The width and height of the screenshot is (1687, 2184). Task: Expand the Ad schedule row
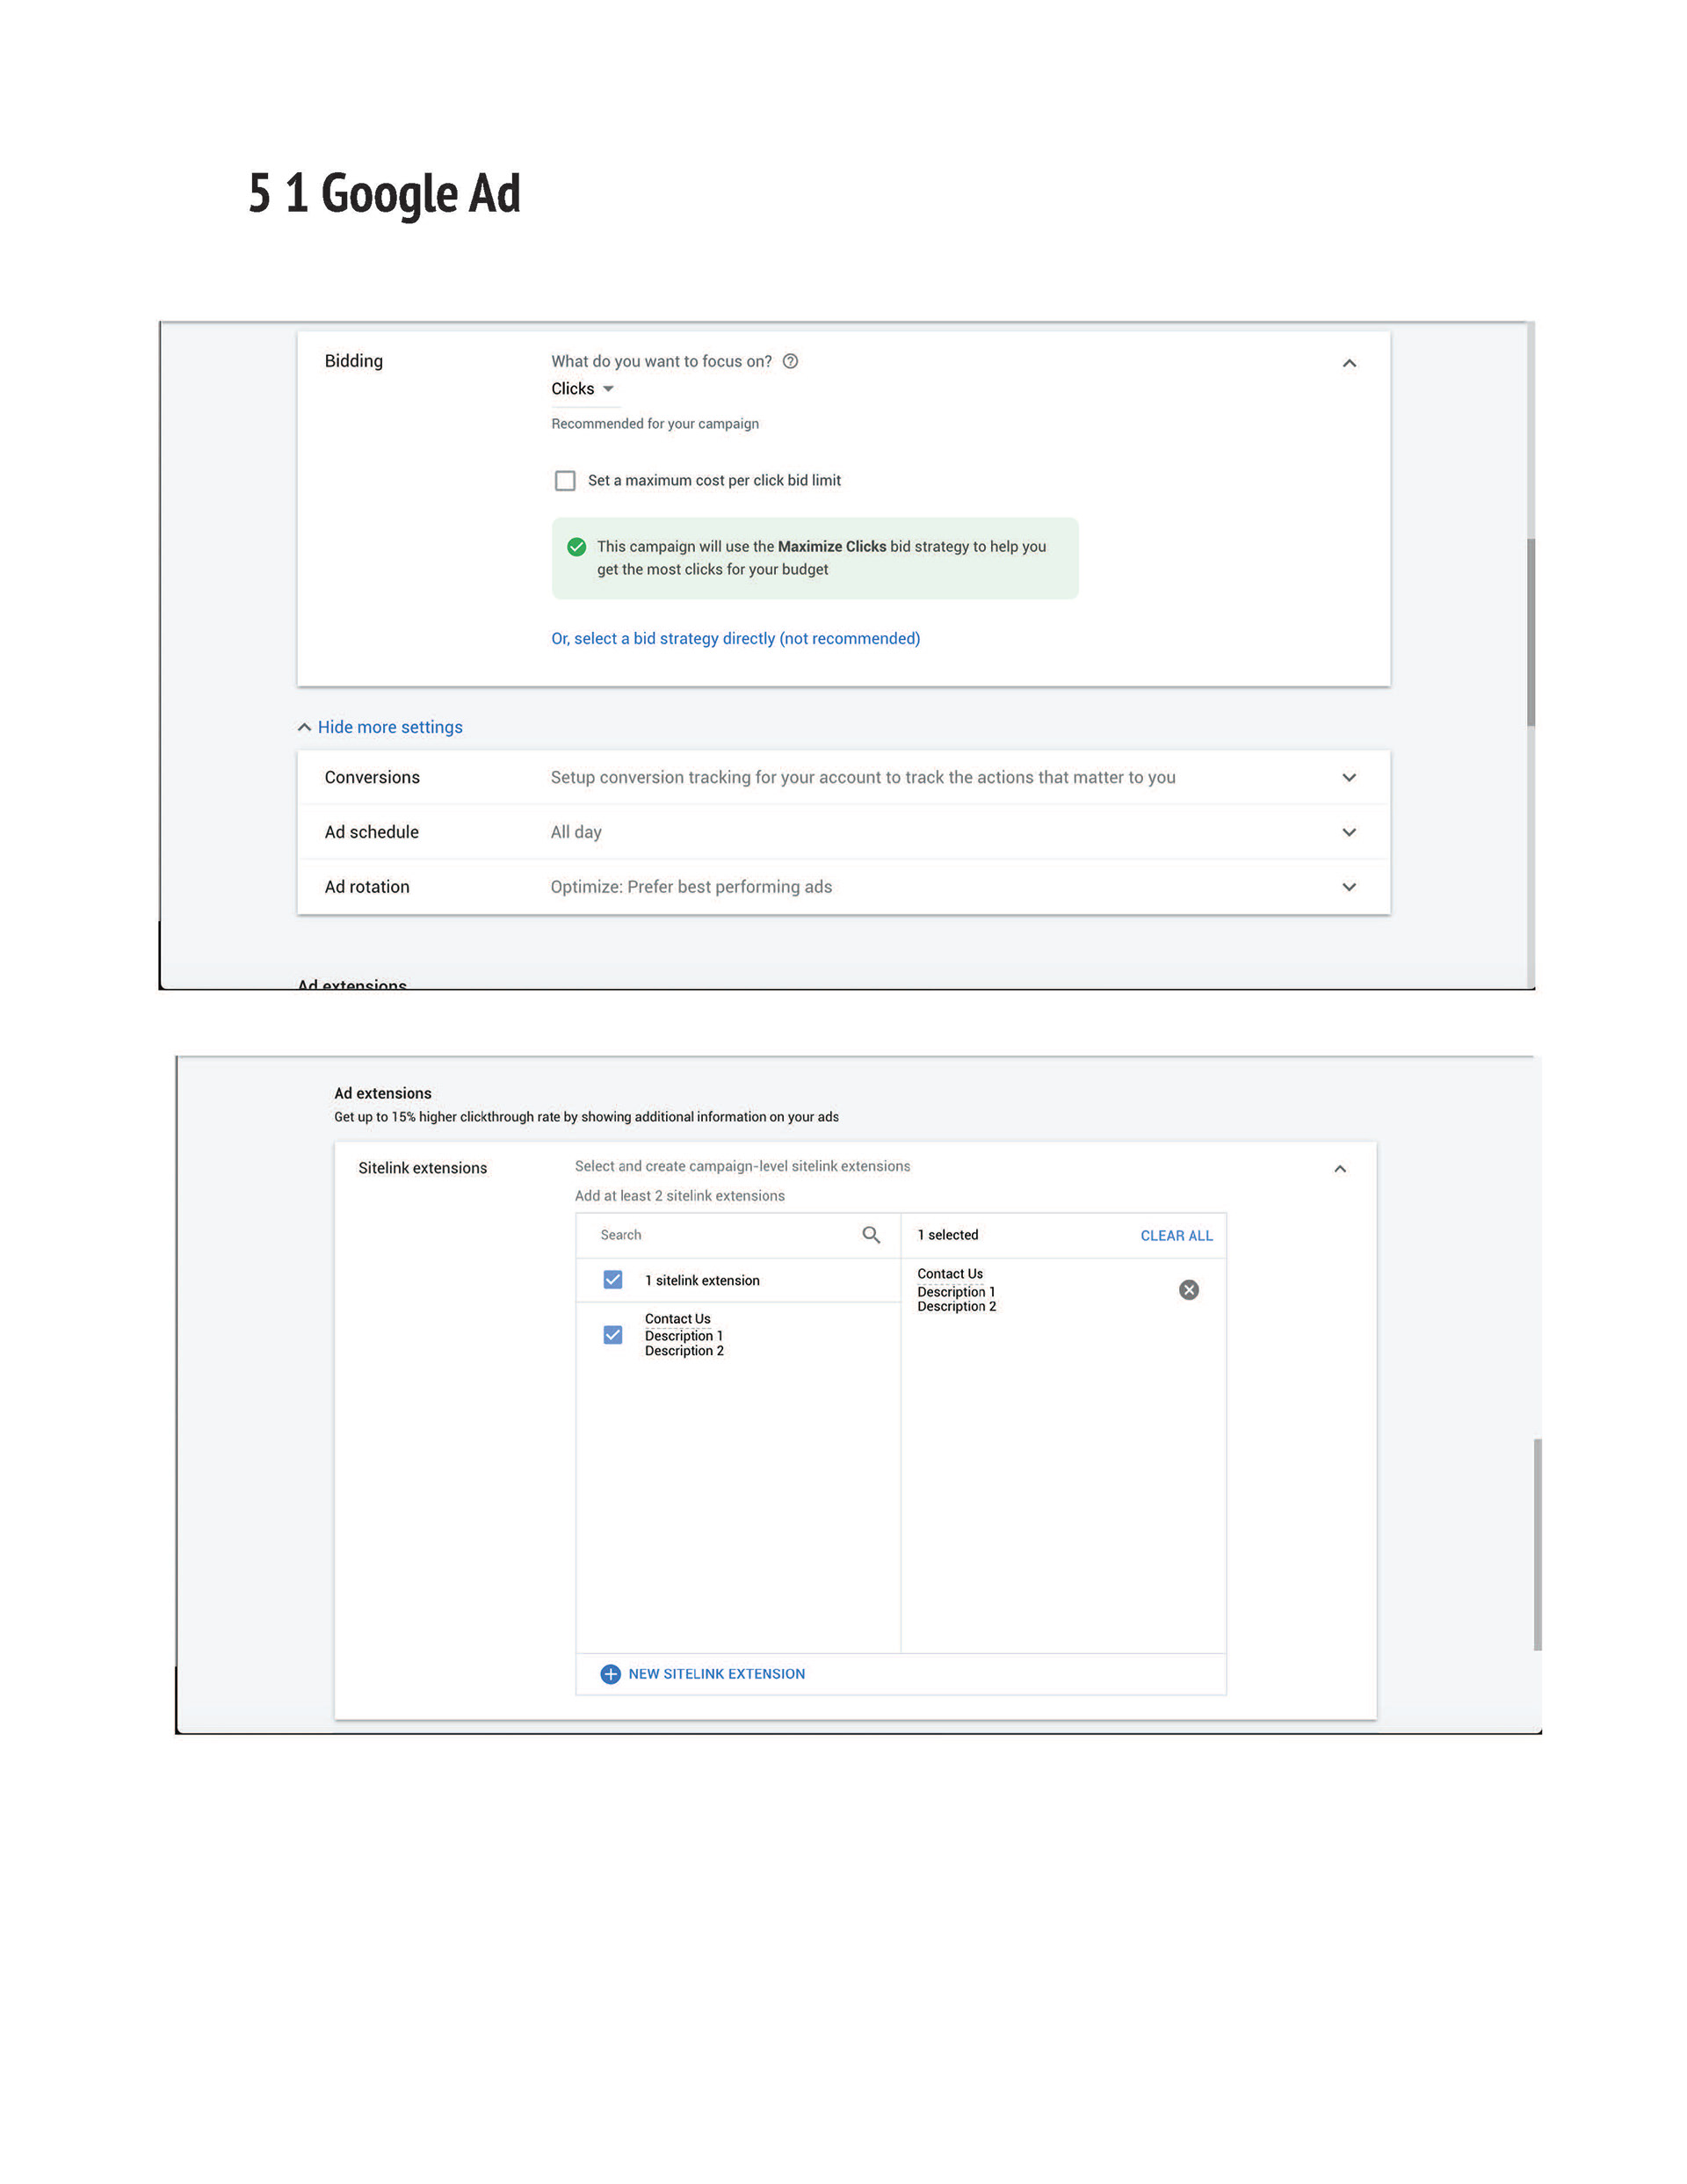[x=1349, y=832]
